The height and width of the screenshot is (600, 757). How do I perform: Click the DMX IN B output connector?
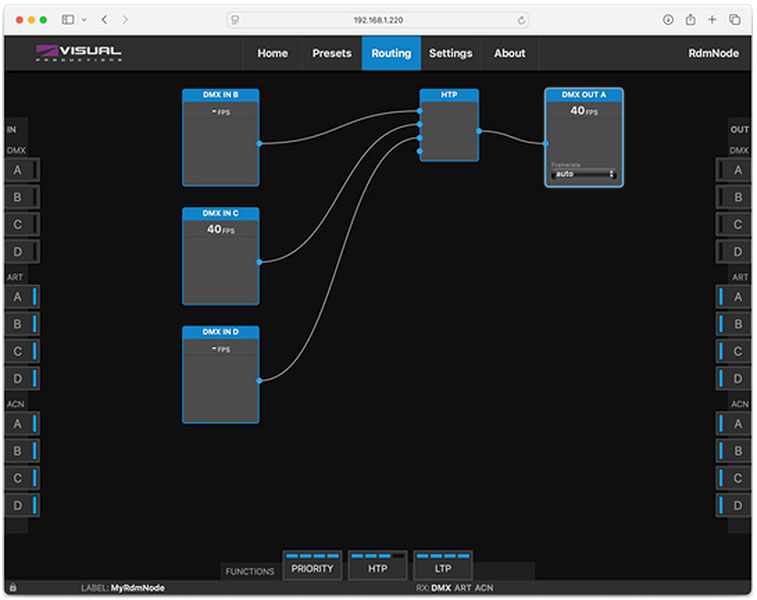[x=259, y=143]
